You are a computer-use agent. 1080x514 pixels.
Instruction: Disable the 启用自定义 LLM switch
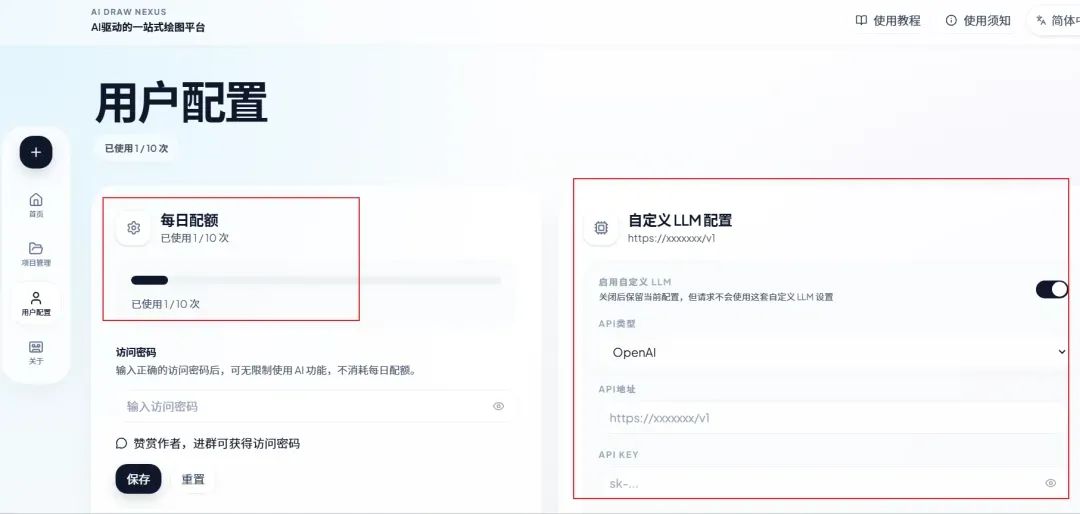[x=1052, y=289]
